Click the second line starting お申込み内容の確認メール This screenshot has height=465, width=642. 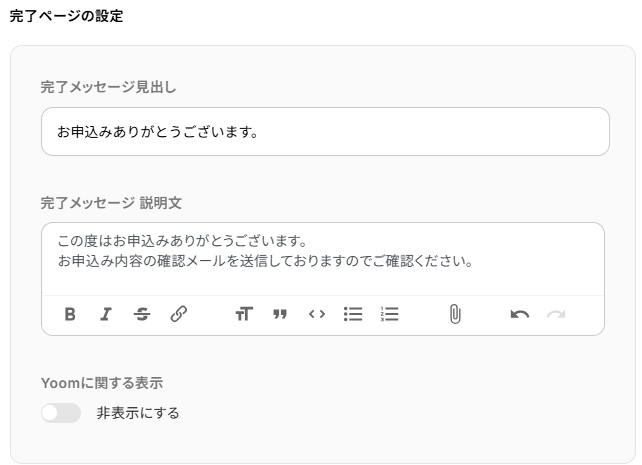coord(264,262)
